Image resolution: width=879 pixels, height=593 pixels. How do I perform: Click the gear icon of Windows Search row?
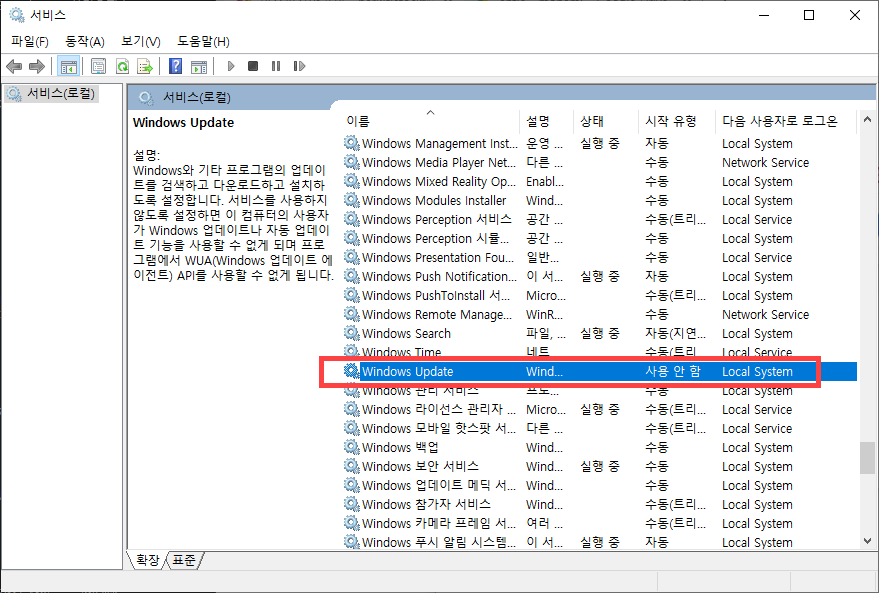point(351,333)
